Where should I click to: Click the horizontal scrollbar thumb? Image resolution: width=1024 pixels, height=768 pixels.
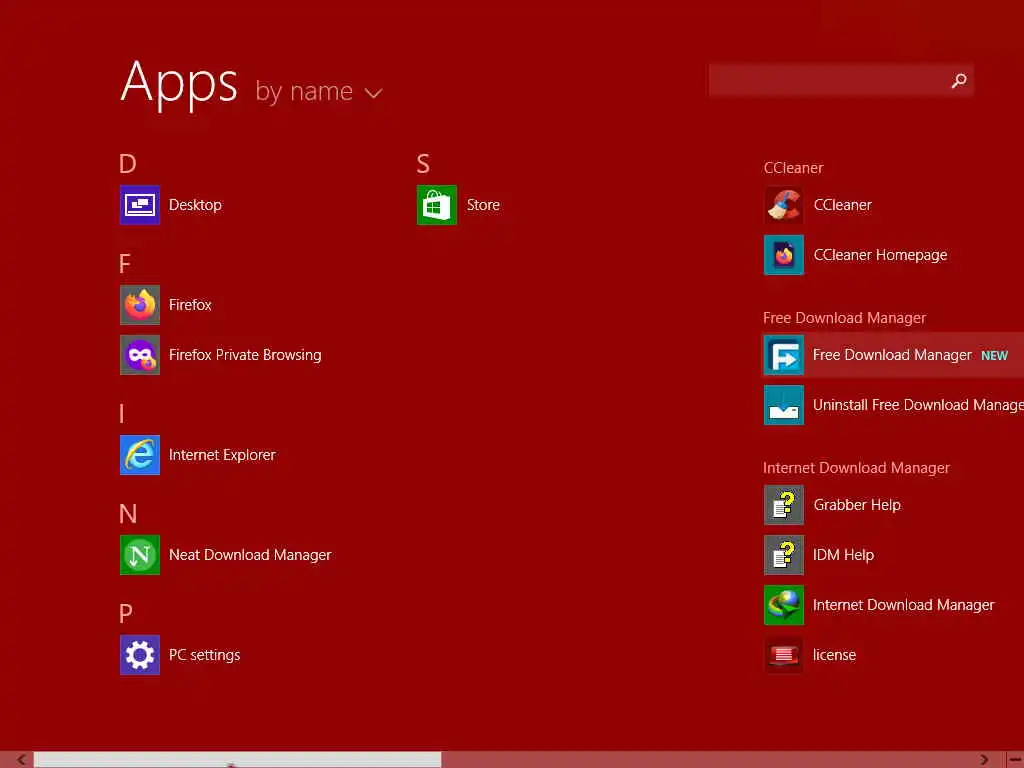tap(238, 760)
